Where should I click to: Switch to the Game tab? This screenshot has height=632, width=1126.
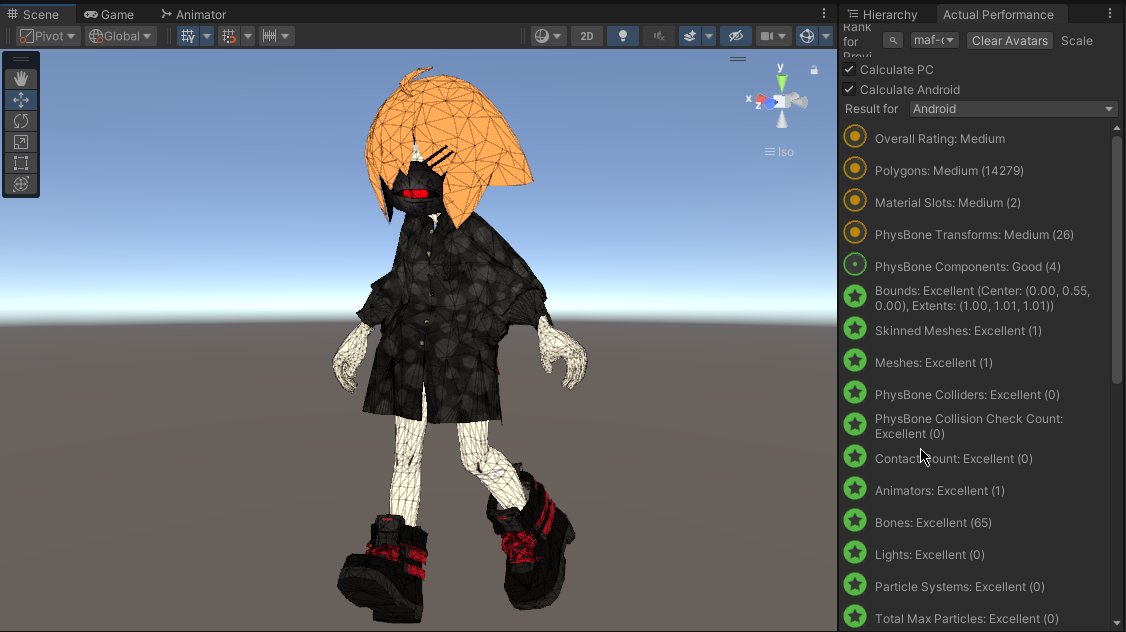pos(109,14)
